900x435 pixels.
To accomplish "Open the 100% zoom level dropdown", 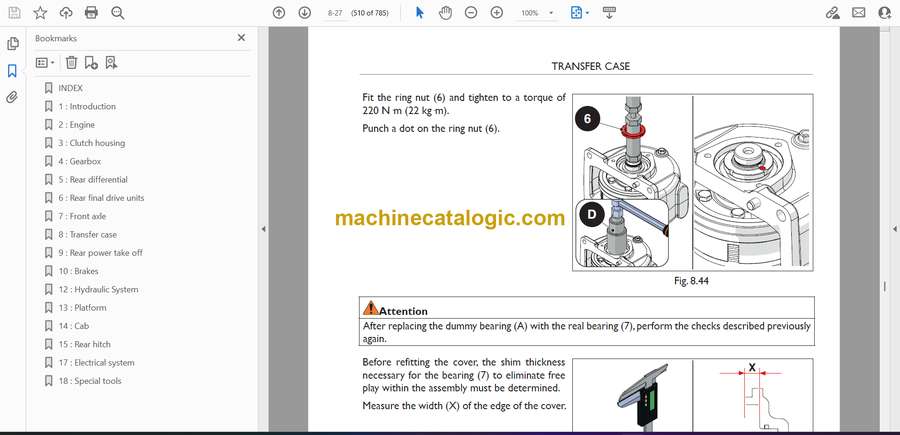I will point(536,13).
